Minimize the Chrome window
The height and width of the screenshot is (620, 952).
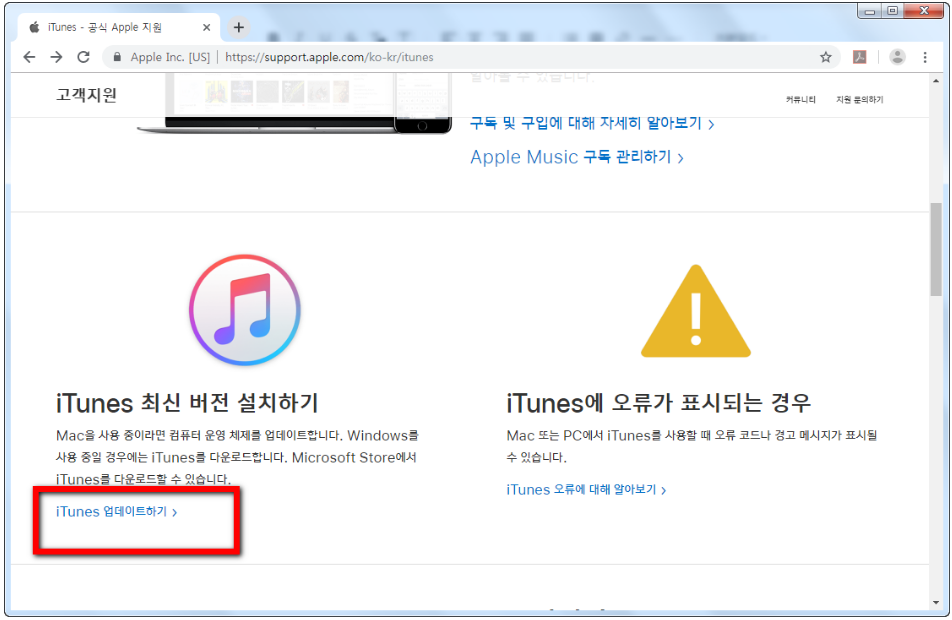(x=869, y=10)
